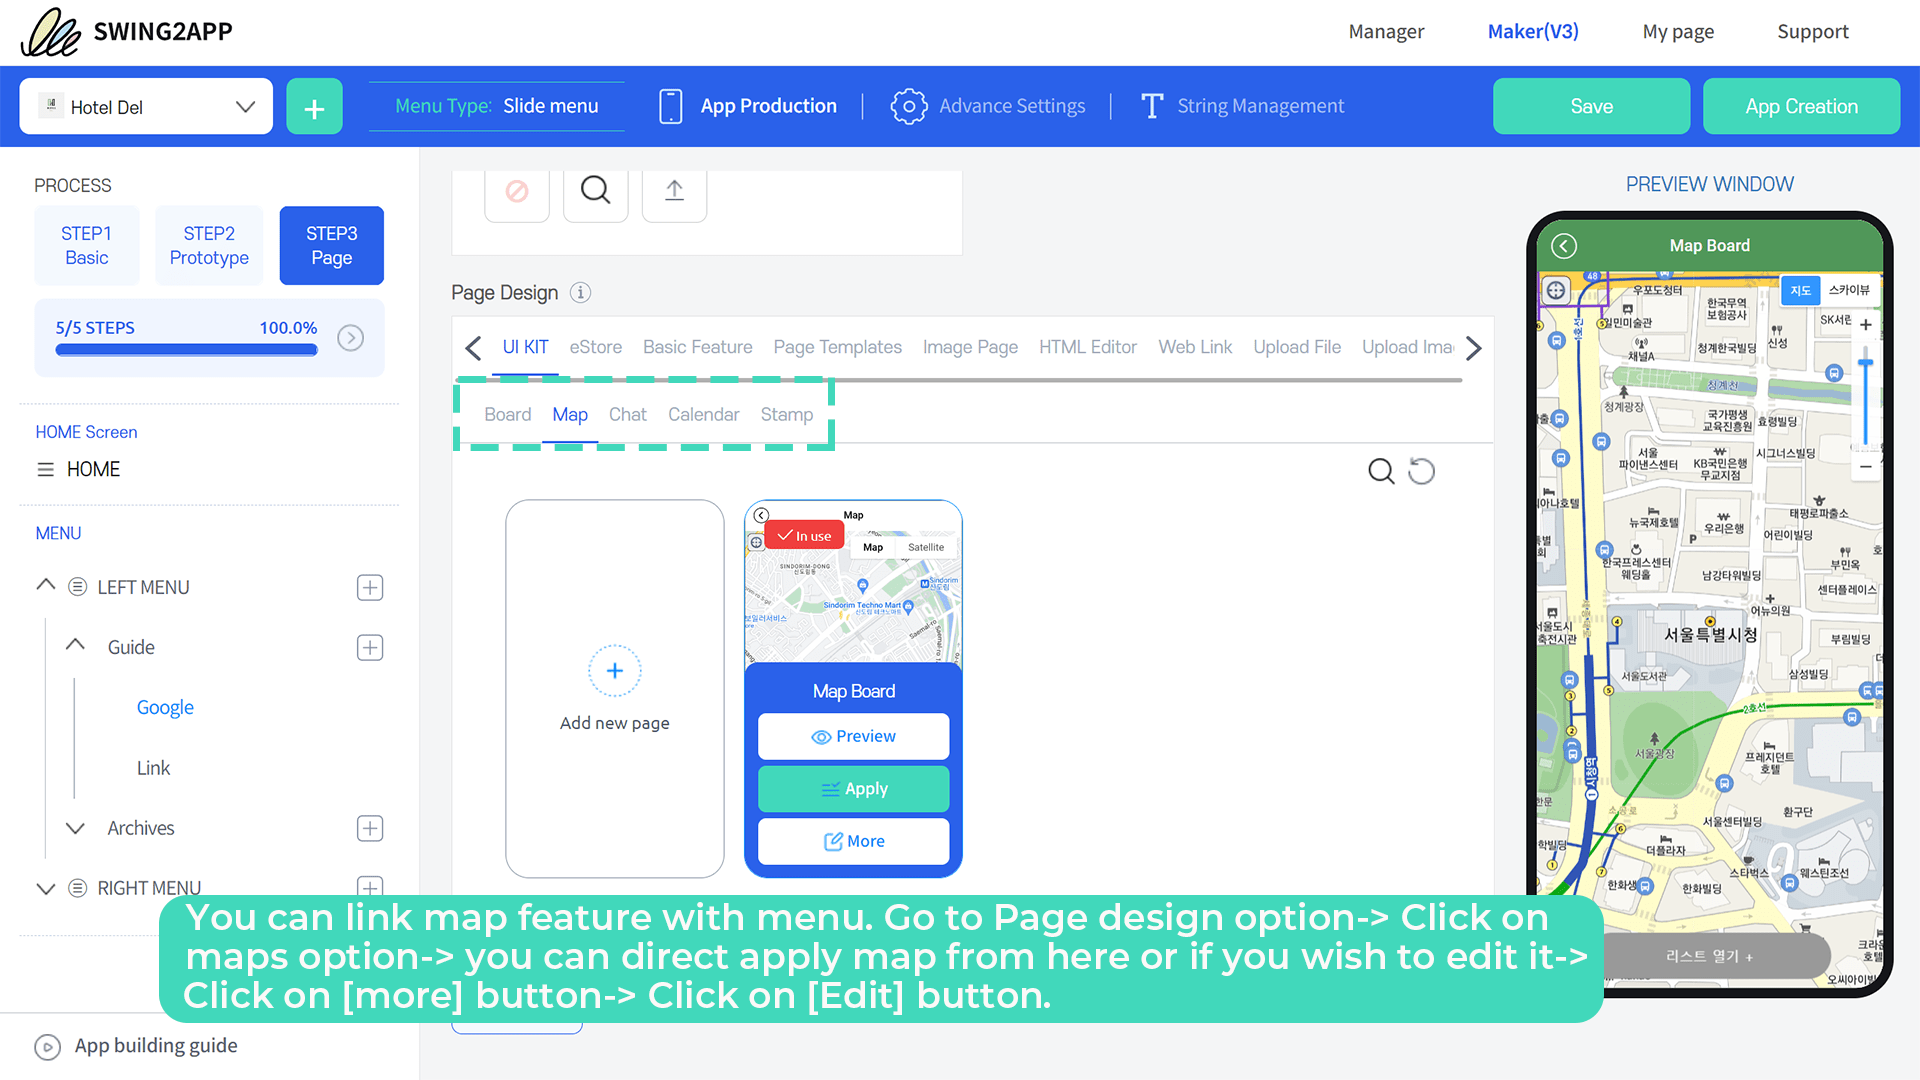Viewport: 1920px width, 1080px height.
Task: Open the Page Templates tab
Action: tap(837, 347)
